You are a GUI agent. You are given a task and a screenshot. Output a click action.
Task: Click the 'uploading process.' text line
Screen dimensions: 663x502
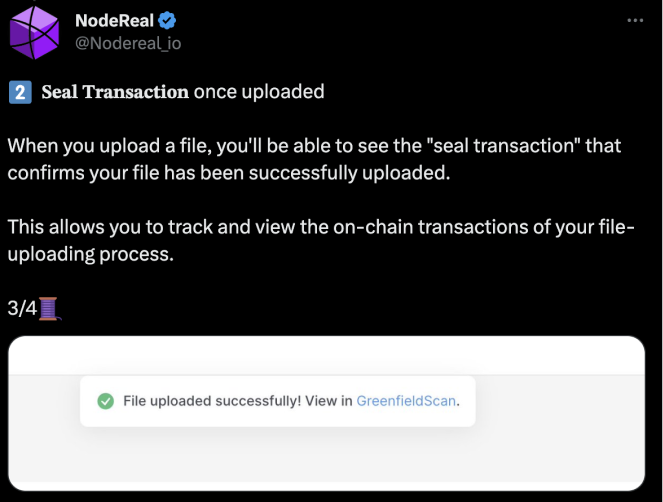pyautogui.click(x=90, y=254)
